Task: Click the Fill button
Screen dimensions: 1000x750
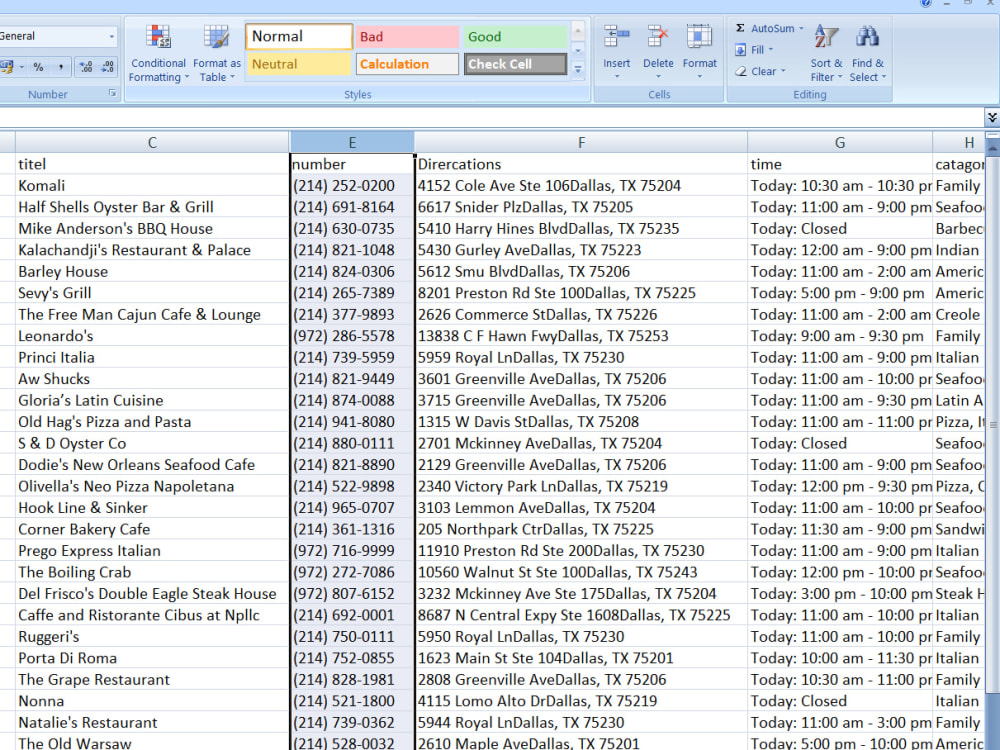Action: click(750, 50)
